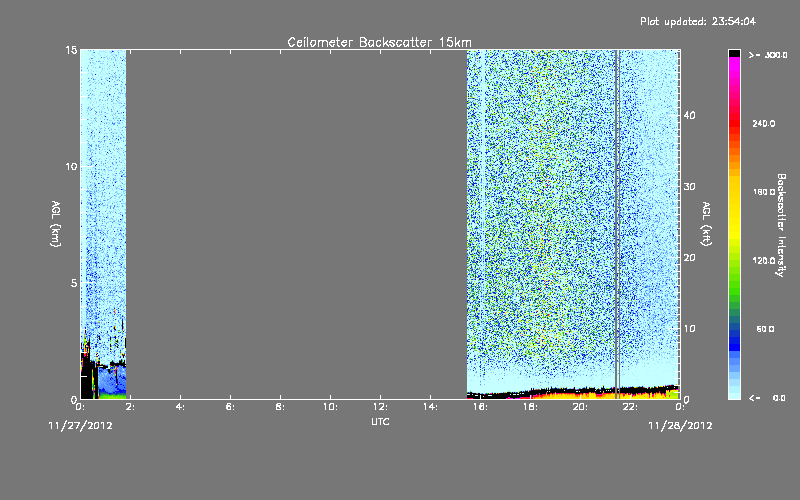Click the 'Plot updated: 23:54:04' timestamp

point(698,21)
